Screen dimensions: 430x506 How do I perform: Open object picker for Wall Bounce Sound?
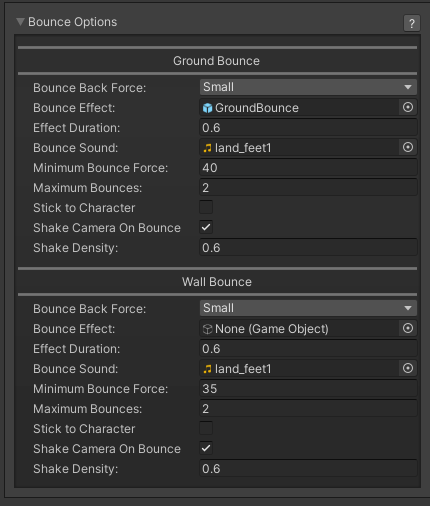pyautogui.click(x=408, y=368)
